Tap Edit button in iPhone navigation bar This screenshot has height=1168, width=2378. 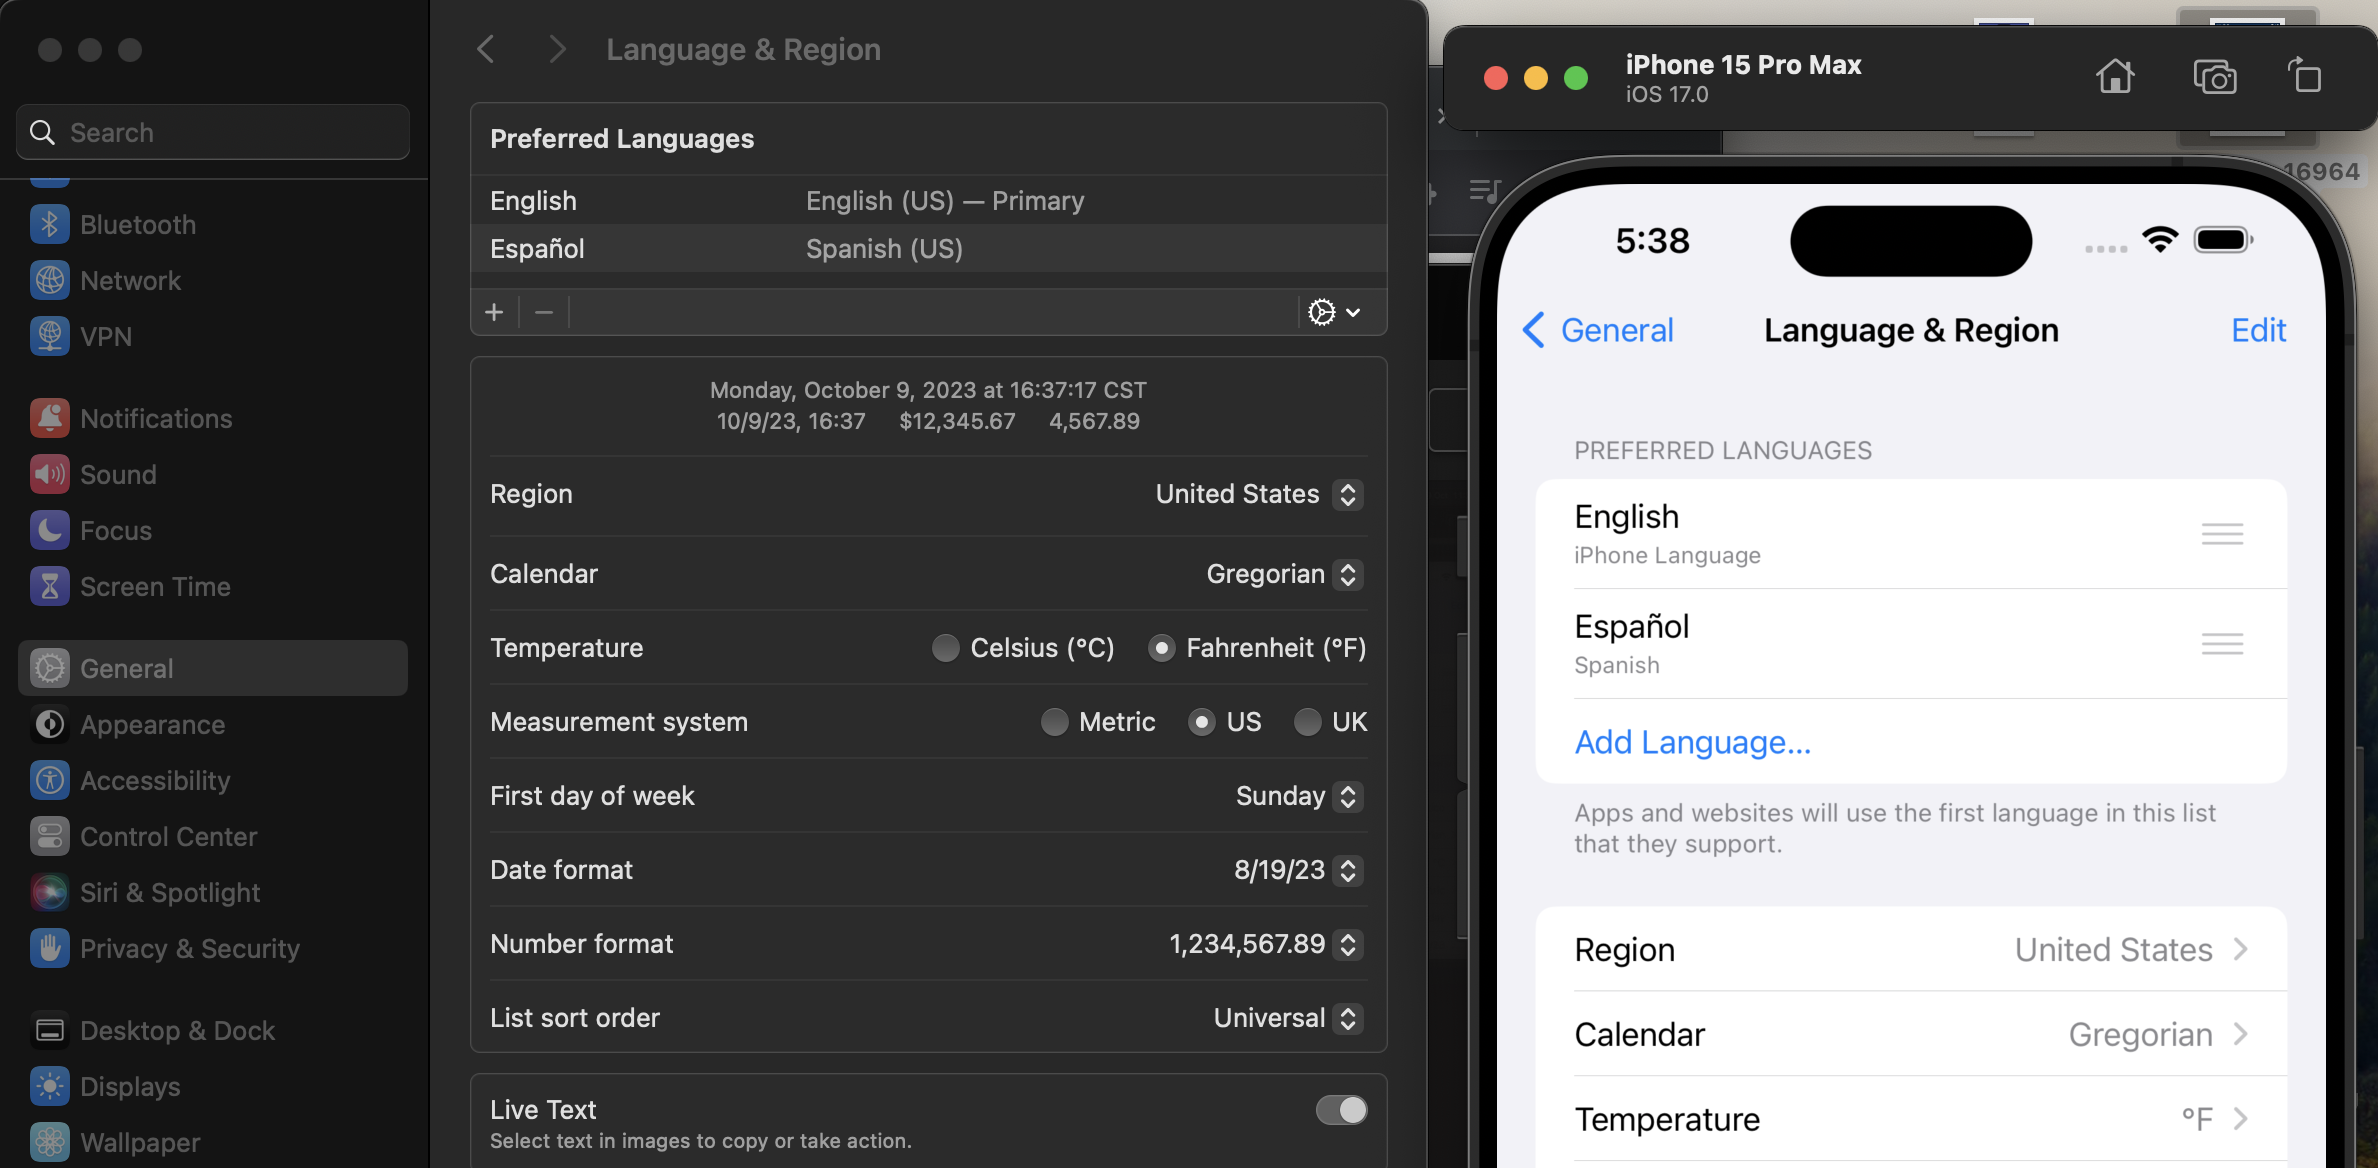pyautogui.click(x=2258, y=330)
